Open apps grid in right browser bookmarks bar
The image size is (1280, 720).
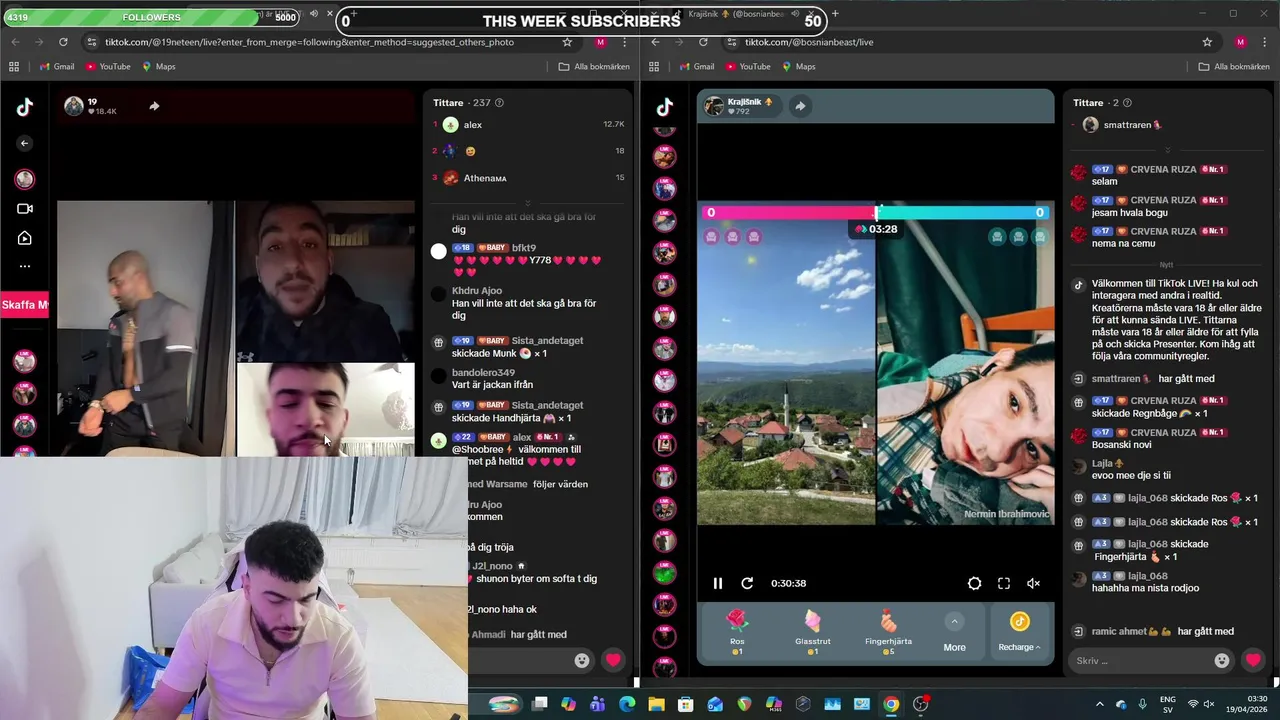coord(654,66)
